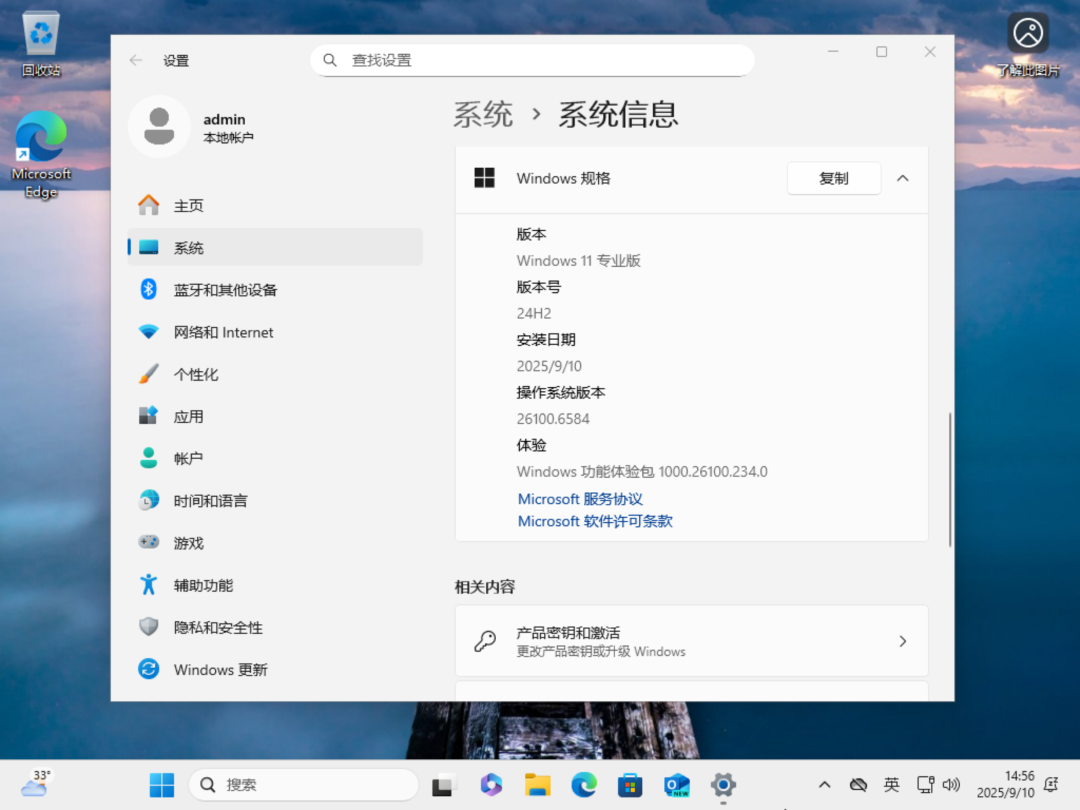The image size is (1080, 810).
Task: Launch Microsoft Edge from the taskbar
Action: click(x=583, y=785)
